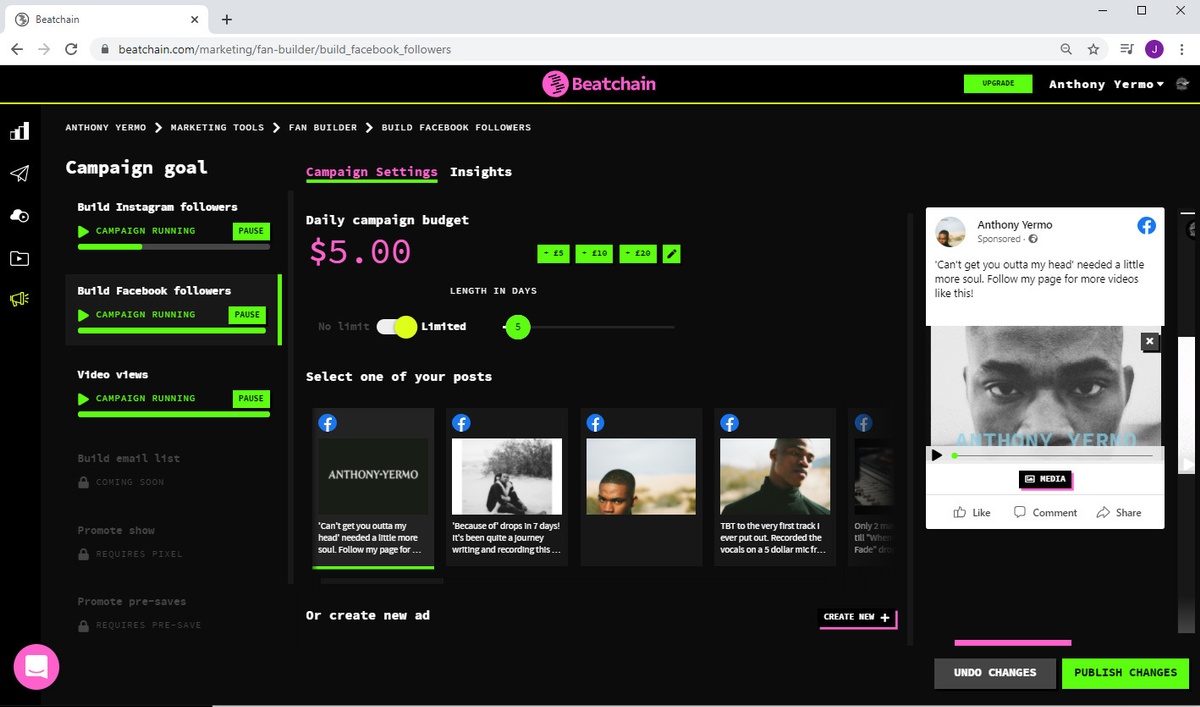Click the green UPGRADE button
The height and width of the screenshot is (707, 1200).
[998, 84]
